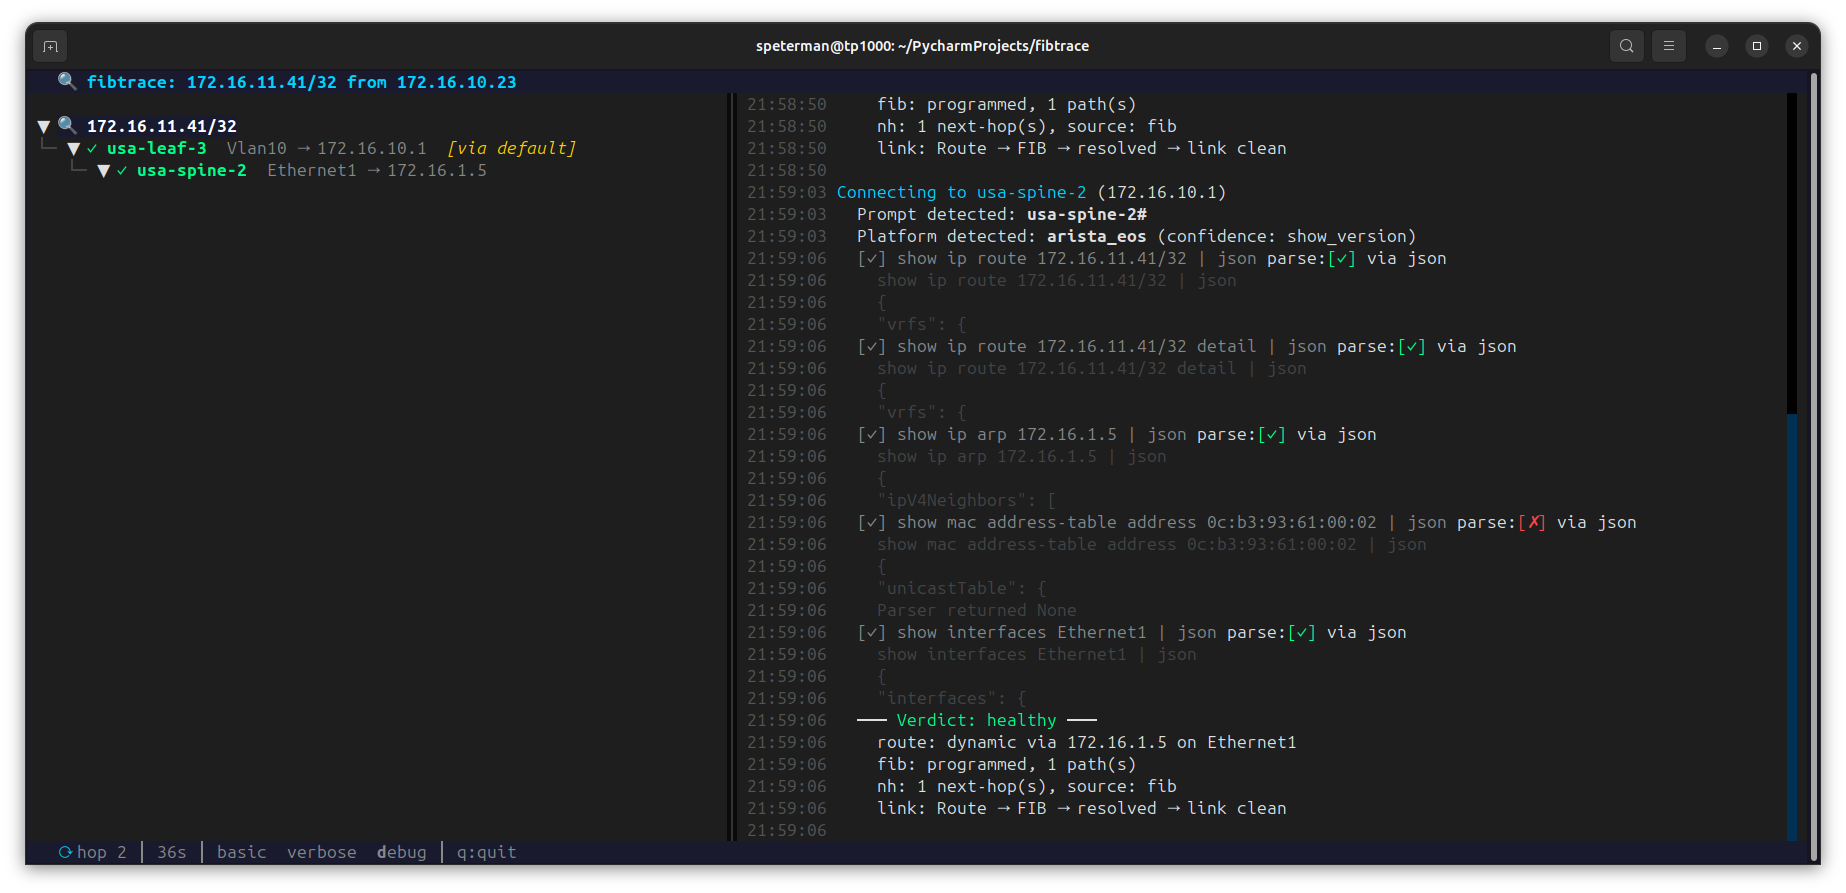Viewport: 1846px width, 893px height.
Task: Click '[via default]' label on usa-leaf-3
Action: [512, 148]
